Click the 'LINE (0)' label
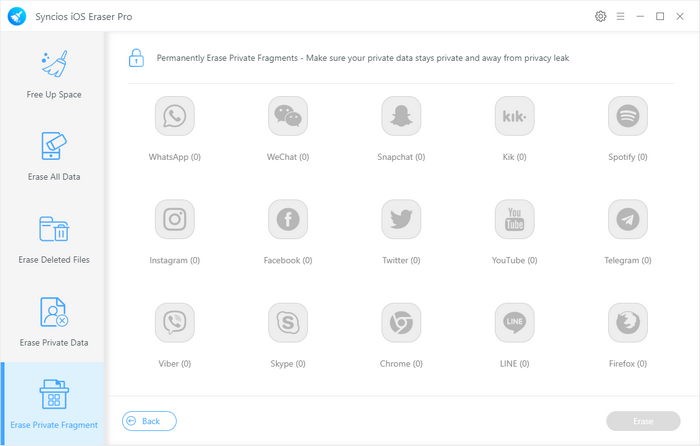The image size is (700, 446). point(514,364)
